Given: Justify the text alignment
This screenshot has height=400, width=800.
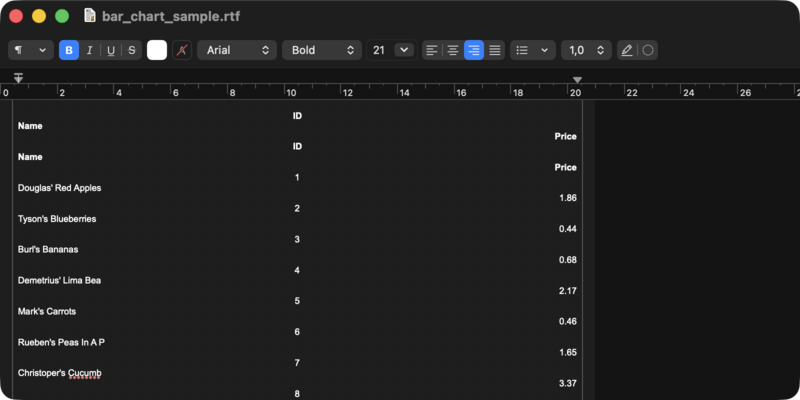Looking at the screenshot, I should tap(495, 50).
